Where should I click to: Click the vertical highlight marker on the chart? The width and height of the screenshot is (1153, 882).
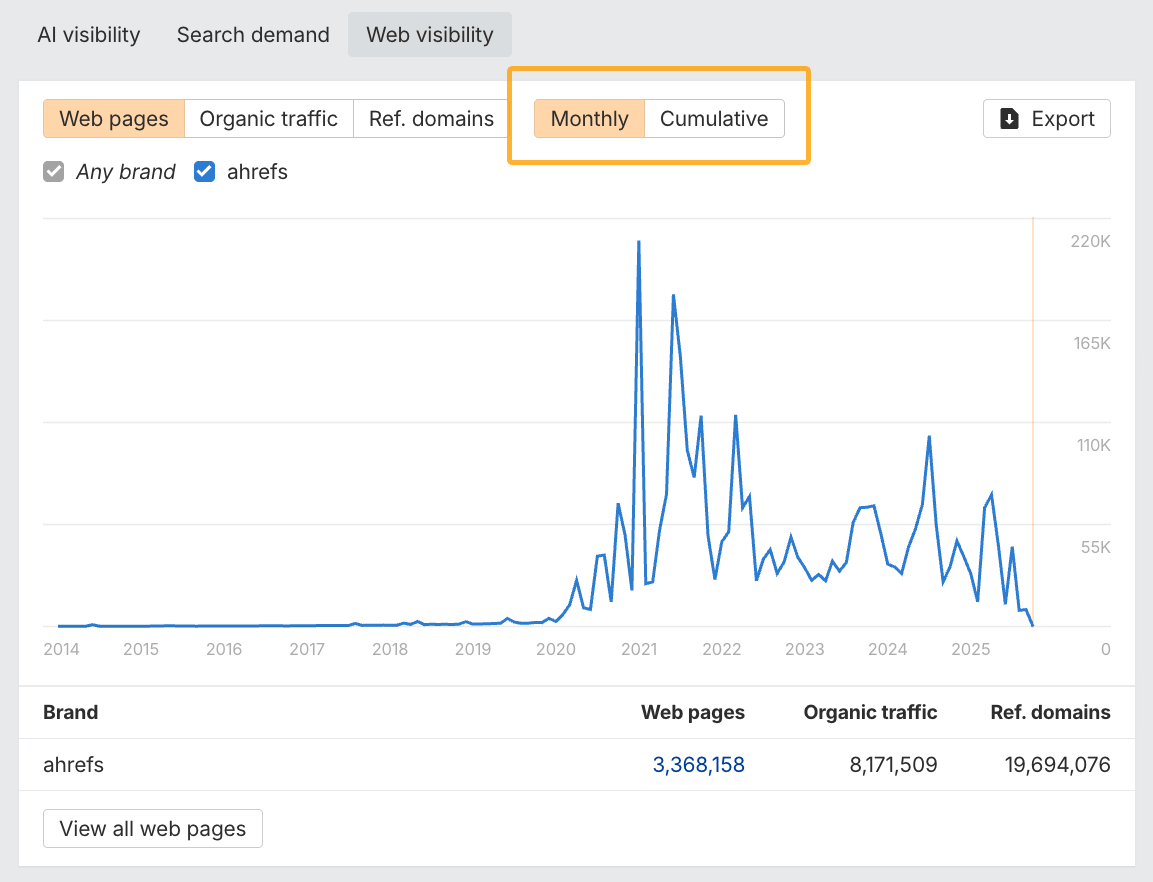click(1033, 420)
